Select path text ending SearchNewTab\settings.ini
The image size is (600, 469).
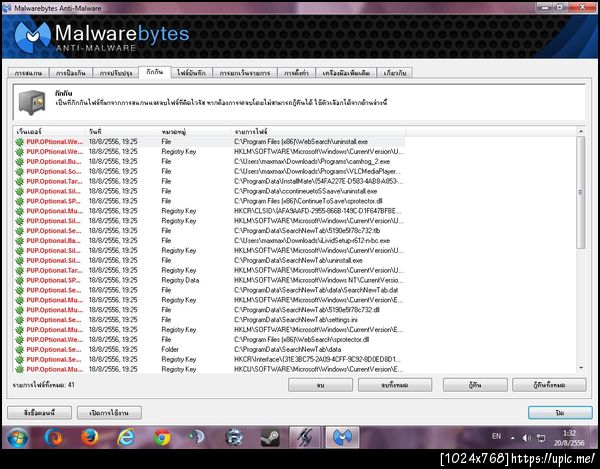coord(295,320)
